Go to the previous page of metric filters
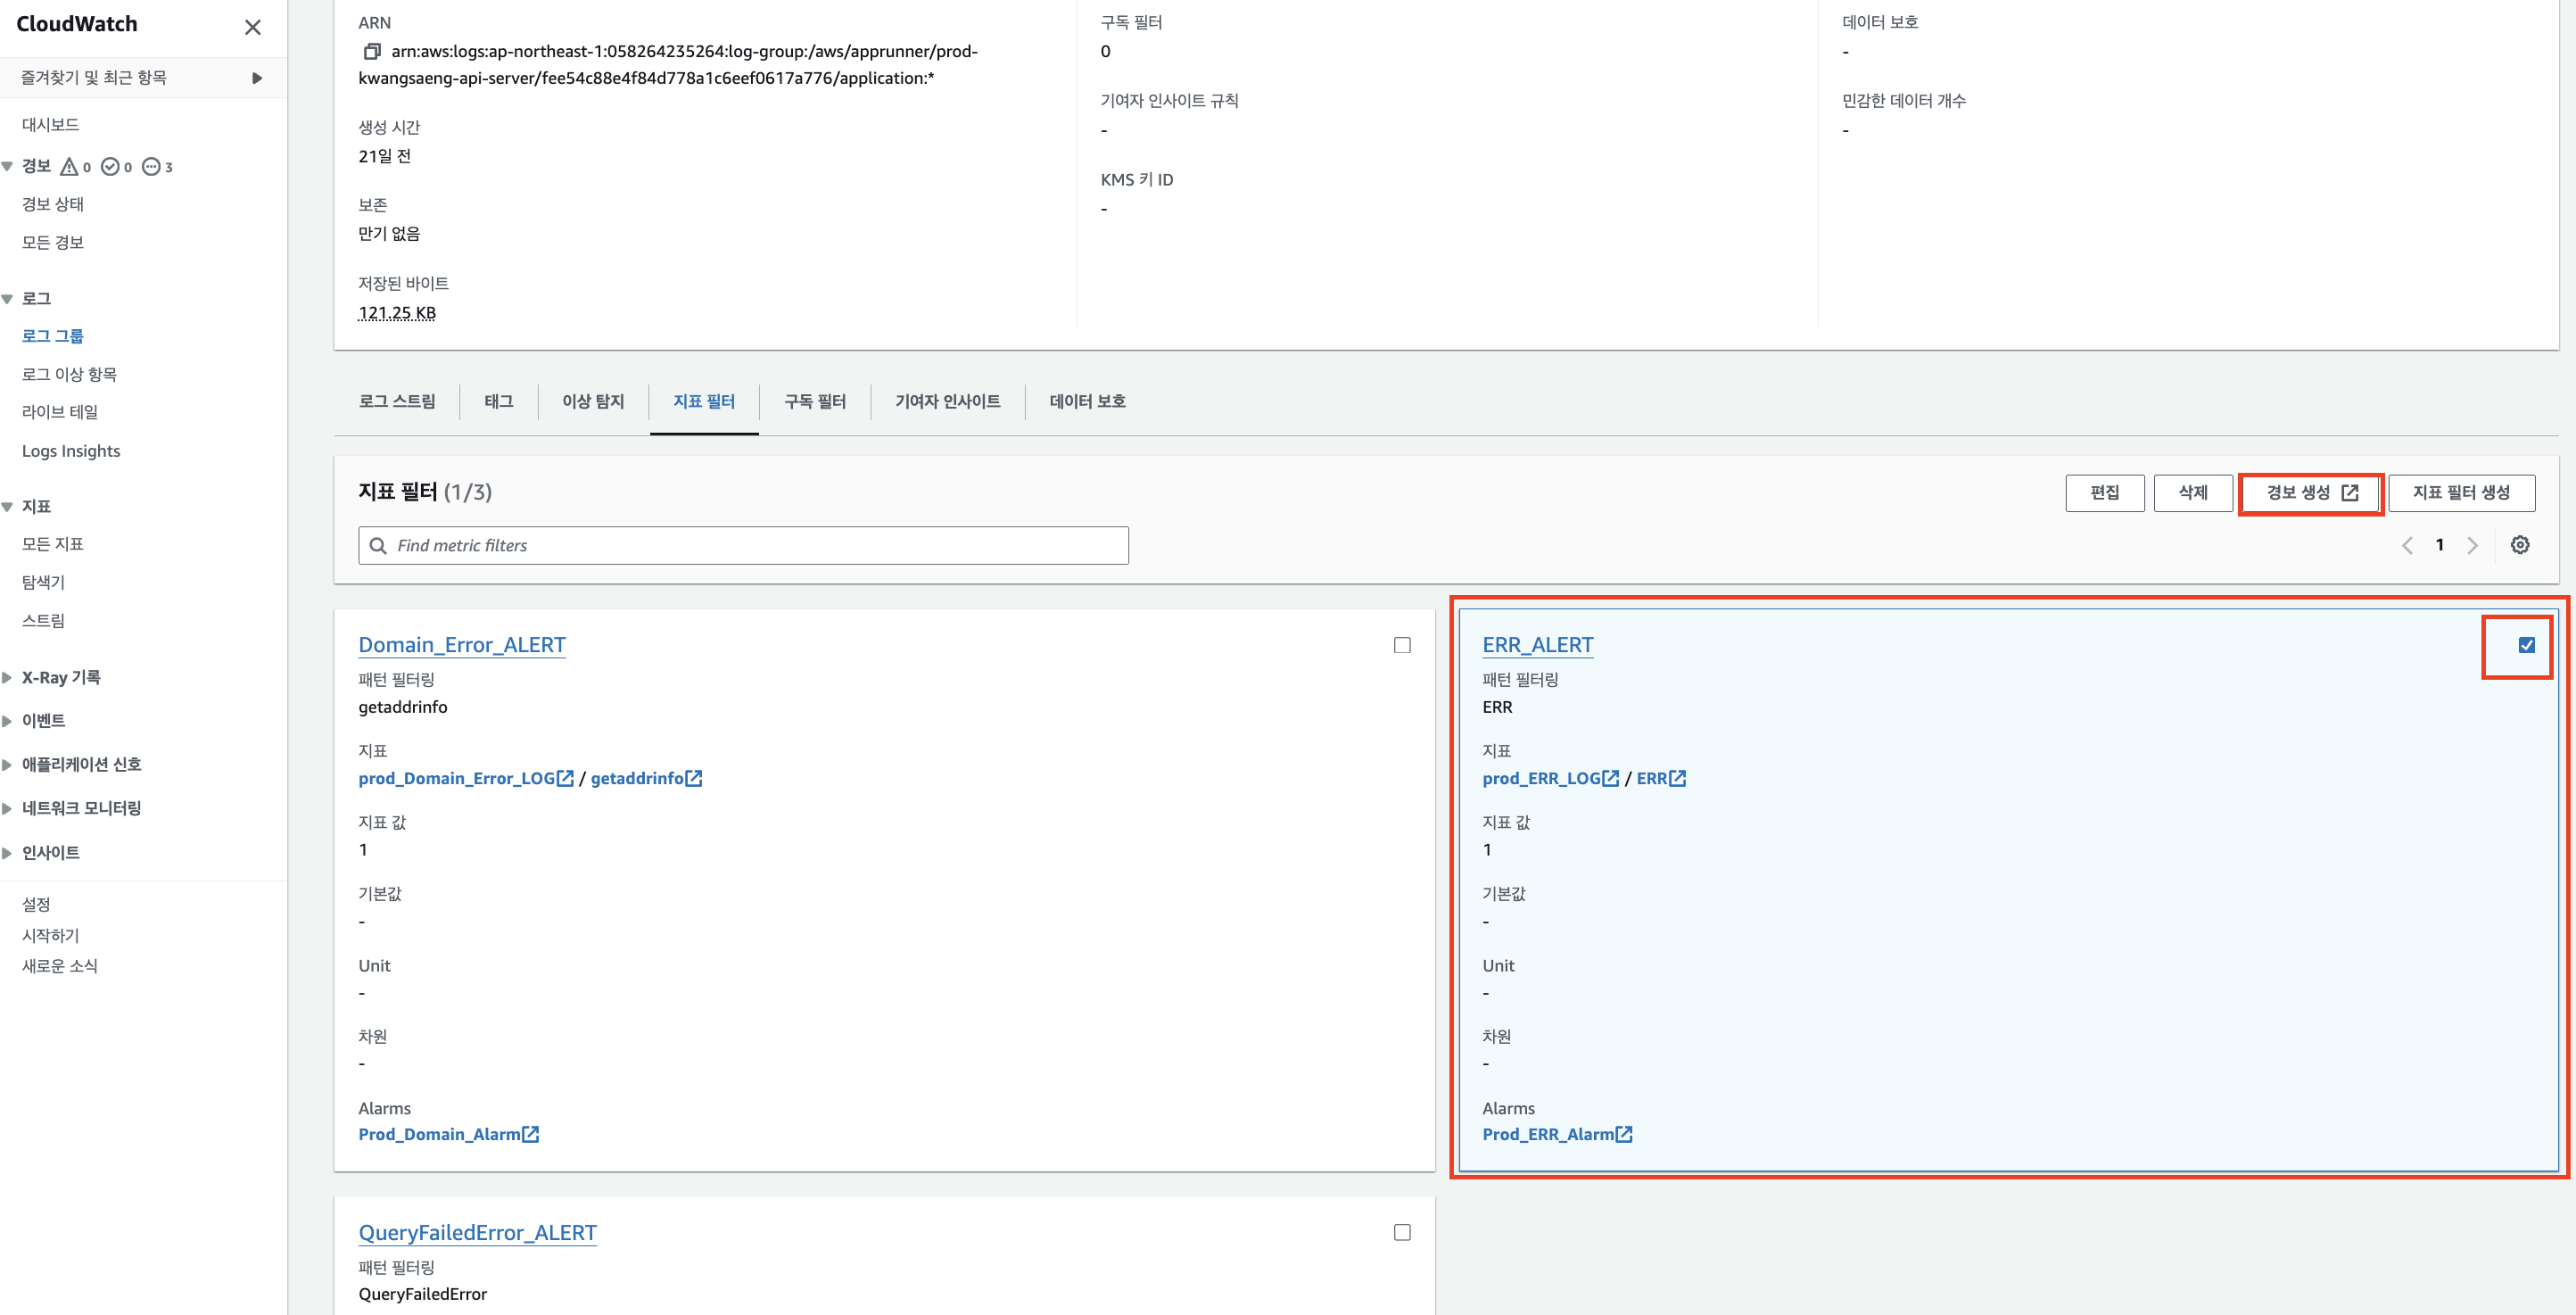Viewport: 2576px width, 1315px height. click(x=2407, y=545)
